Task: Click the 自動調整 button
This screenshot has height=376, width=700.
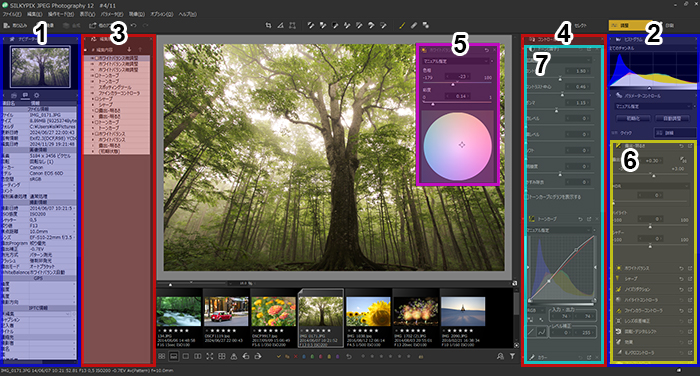Action: point(671,119)
